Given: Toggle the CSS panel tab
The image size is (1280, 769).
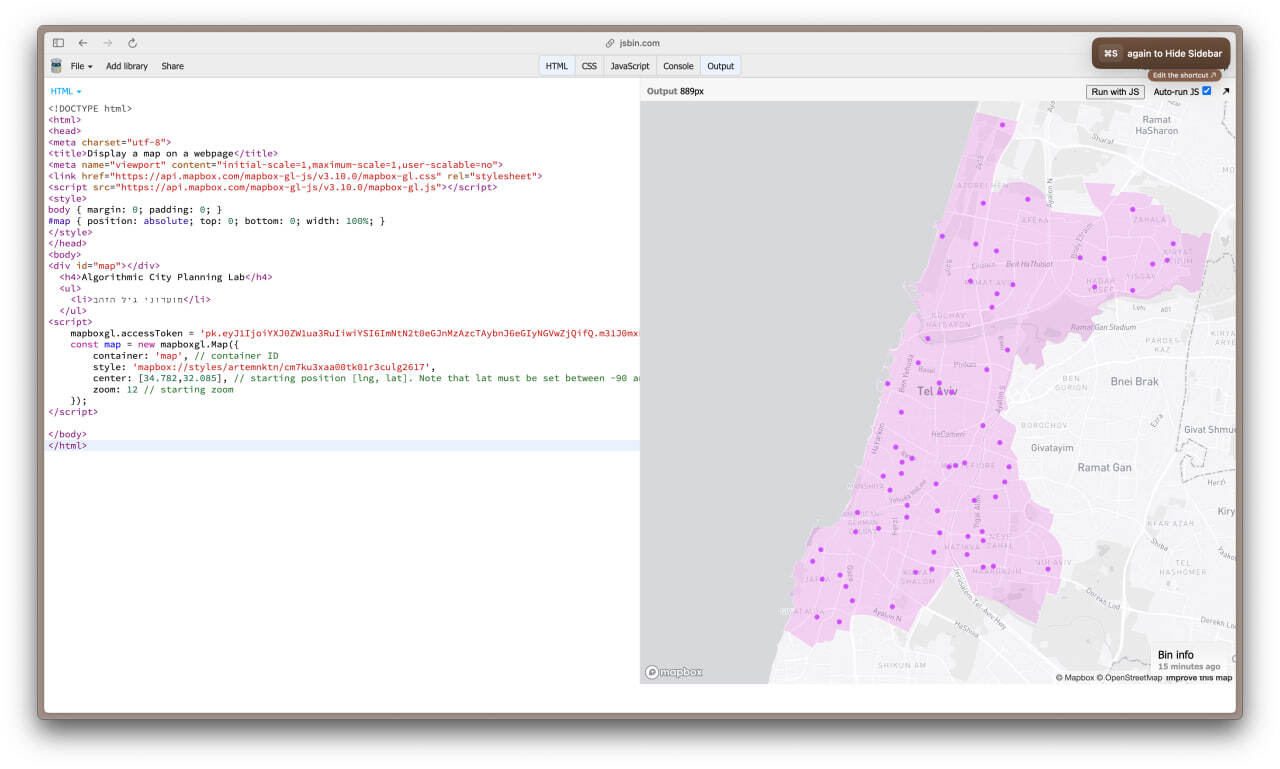Looking at the screenshot, I should (x=589, y=66).
